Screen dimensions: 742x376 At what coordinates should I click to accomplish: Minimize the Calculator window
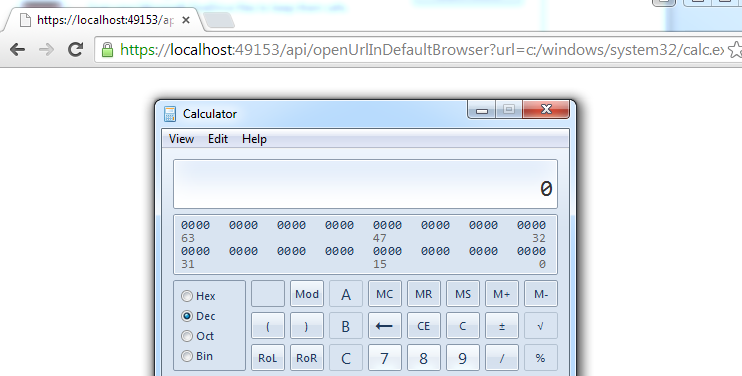click(x=481, y=110)
